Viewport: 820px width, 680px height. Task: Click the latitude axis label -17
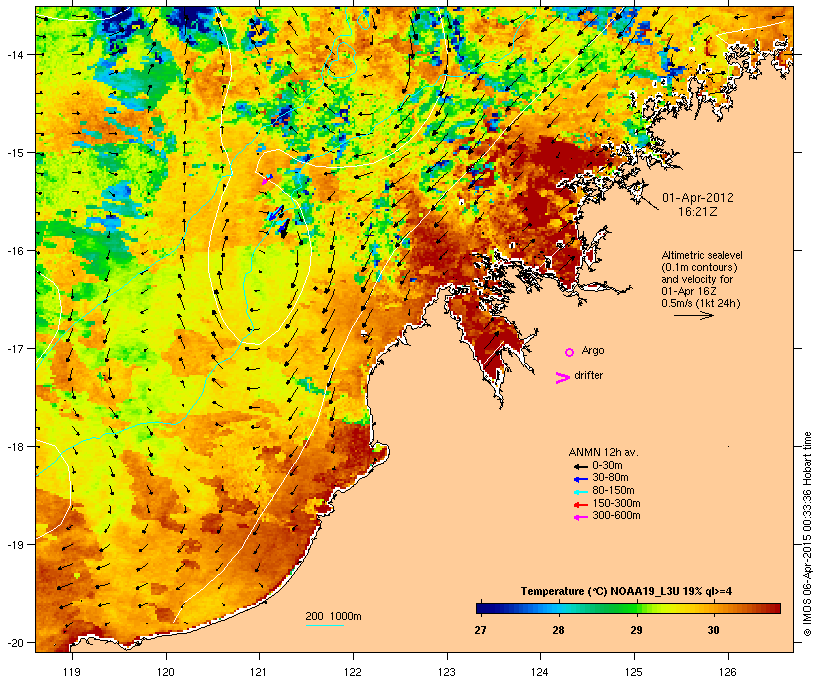[x=14, y=348]
